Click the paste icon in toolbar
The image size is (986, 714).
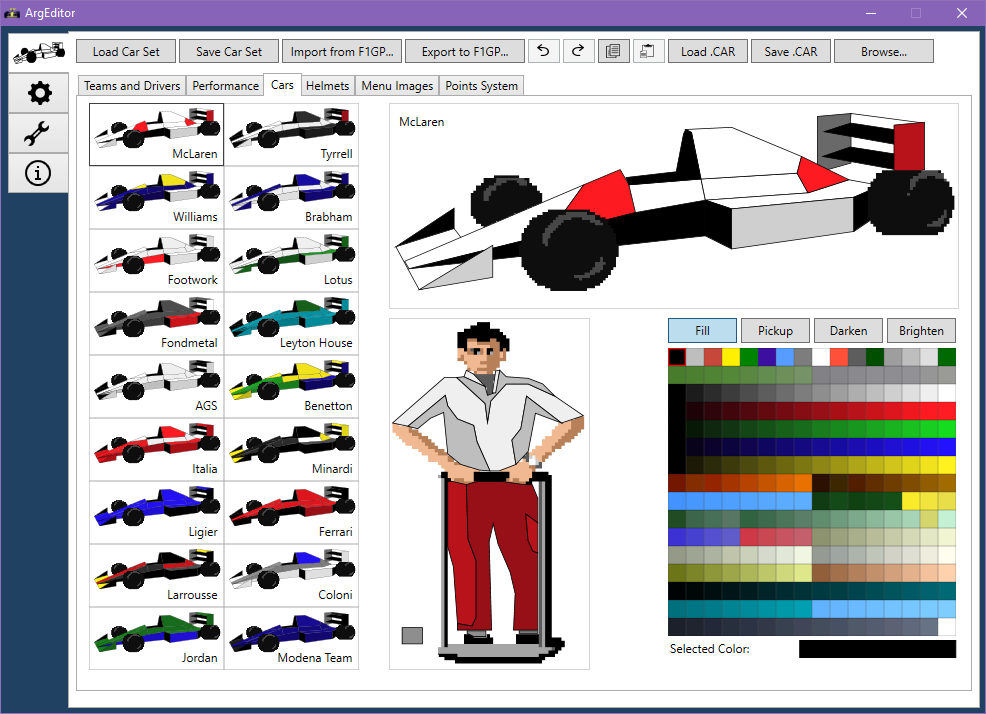(x=648, y=52)
